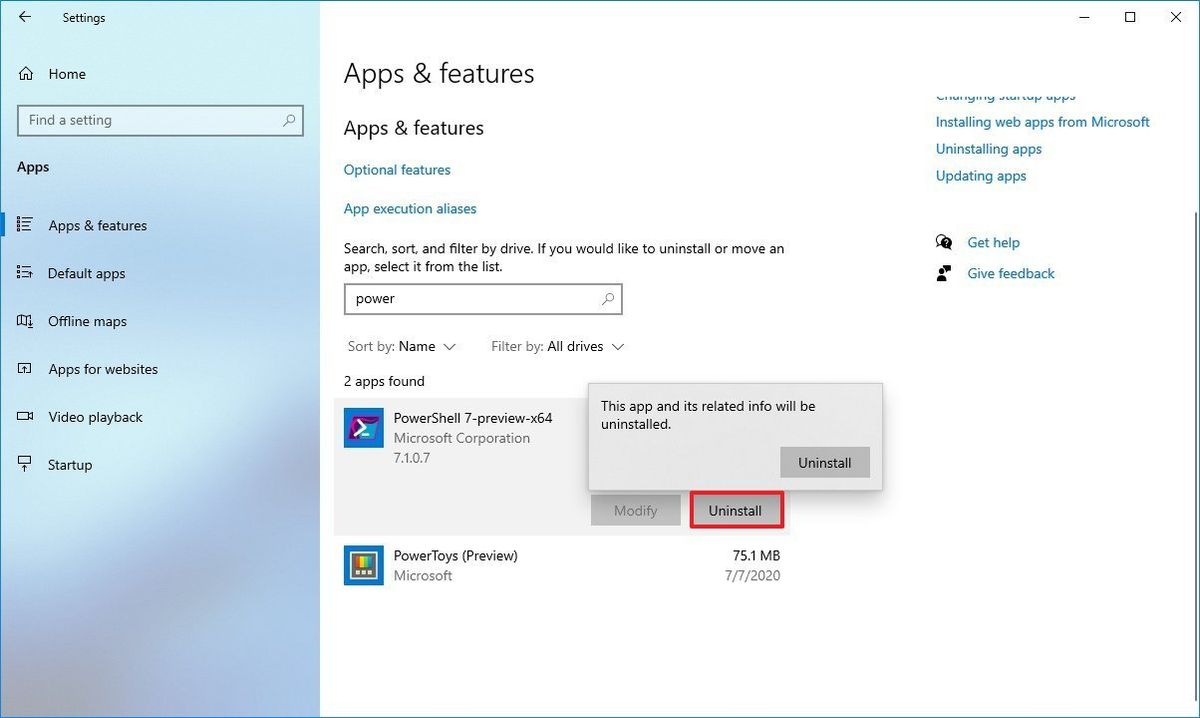Click the '2 apps found' text
The height and width of the screenshot is (718, 1200).
[384, 382]
